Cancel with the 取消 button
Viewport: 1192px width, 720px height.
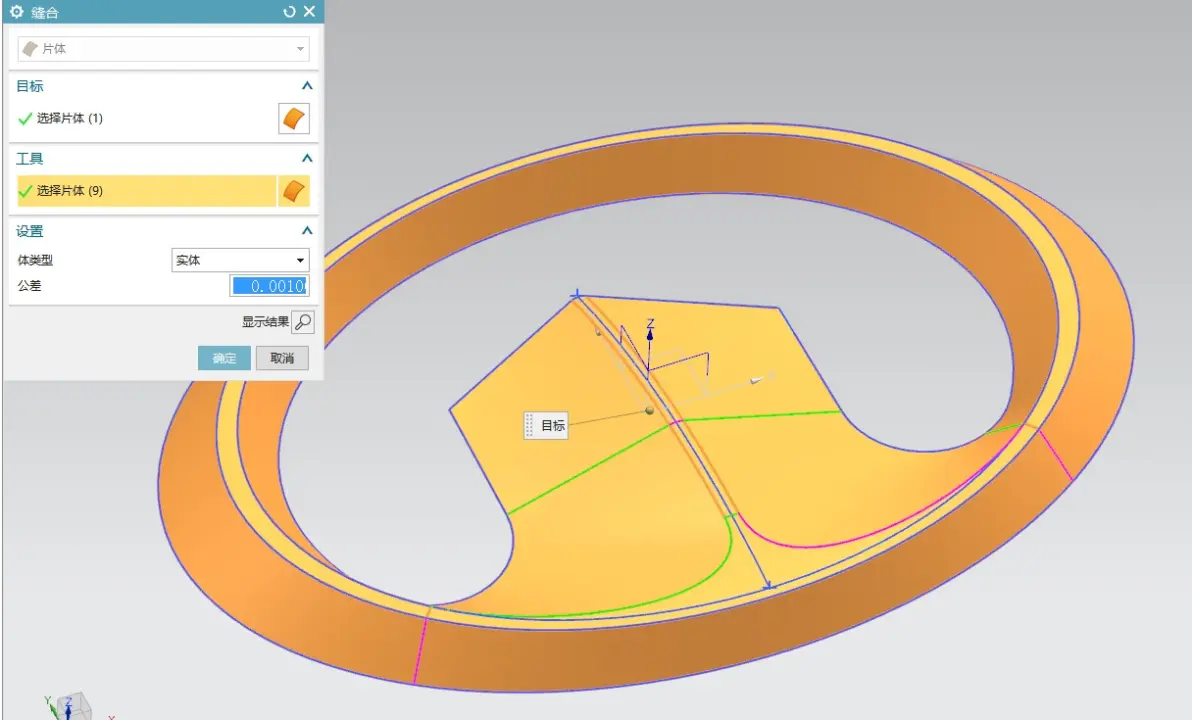(x=282, y=358)
